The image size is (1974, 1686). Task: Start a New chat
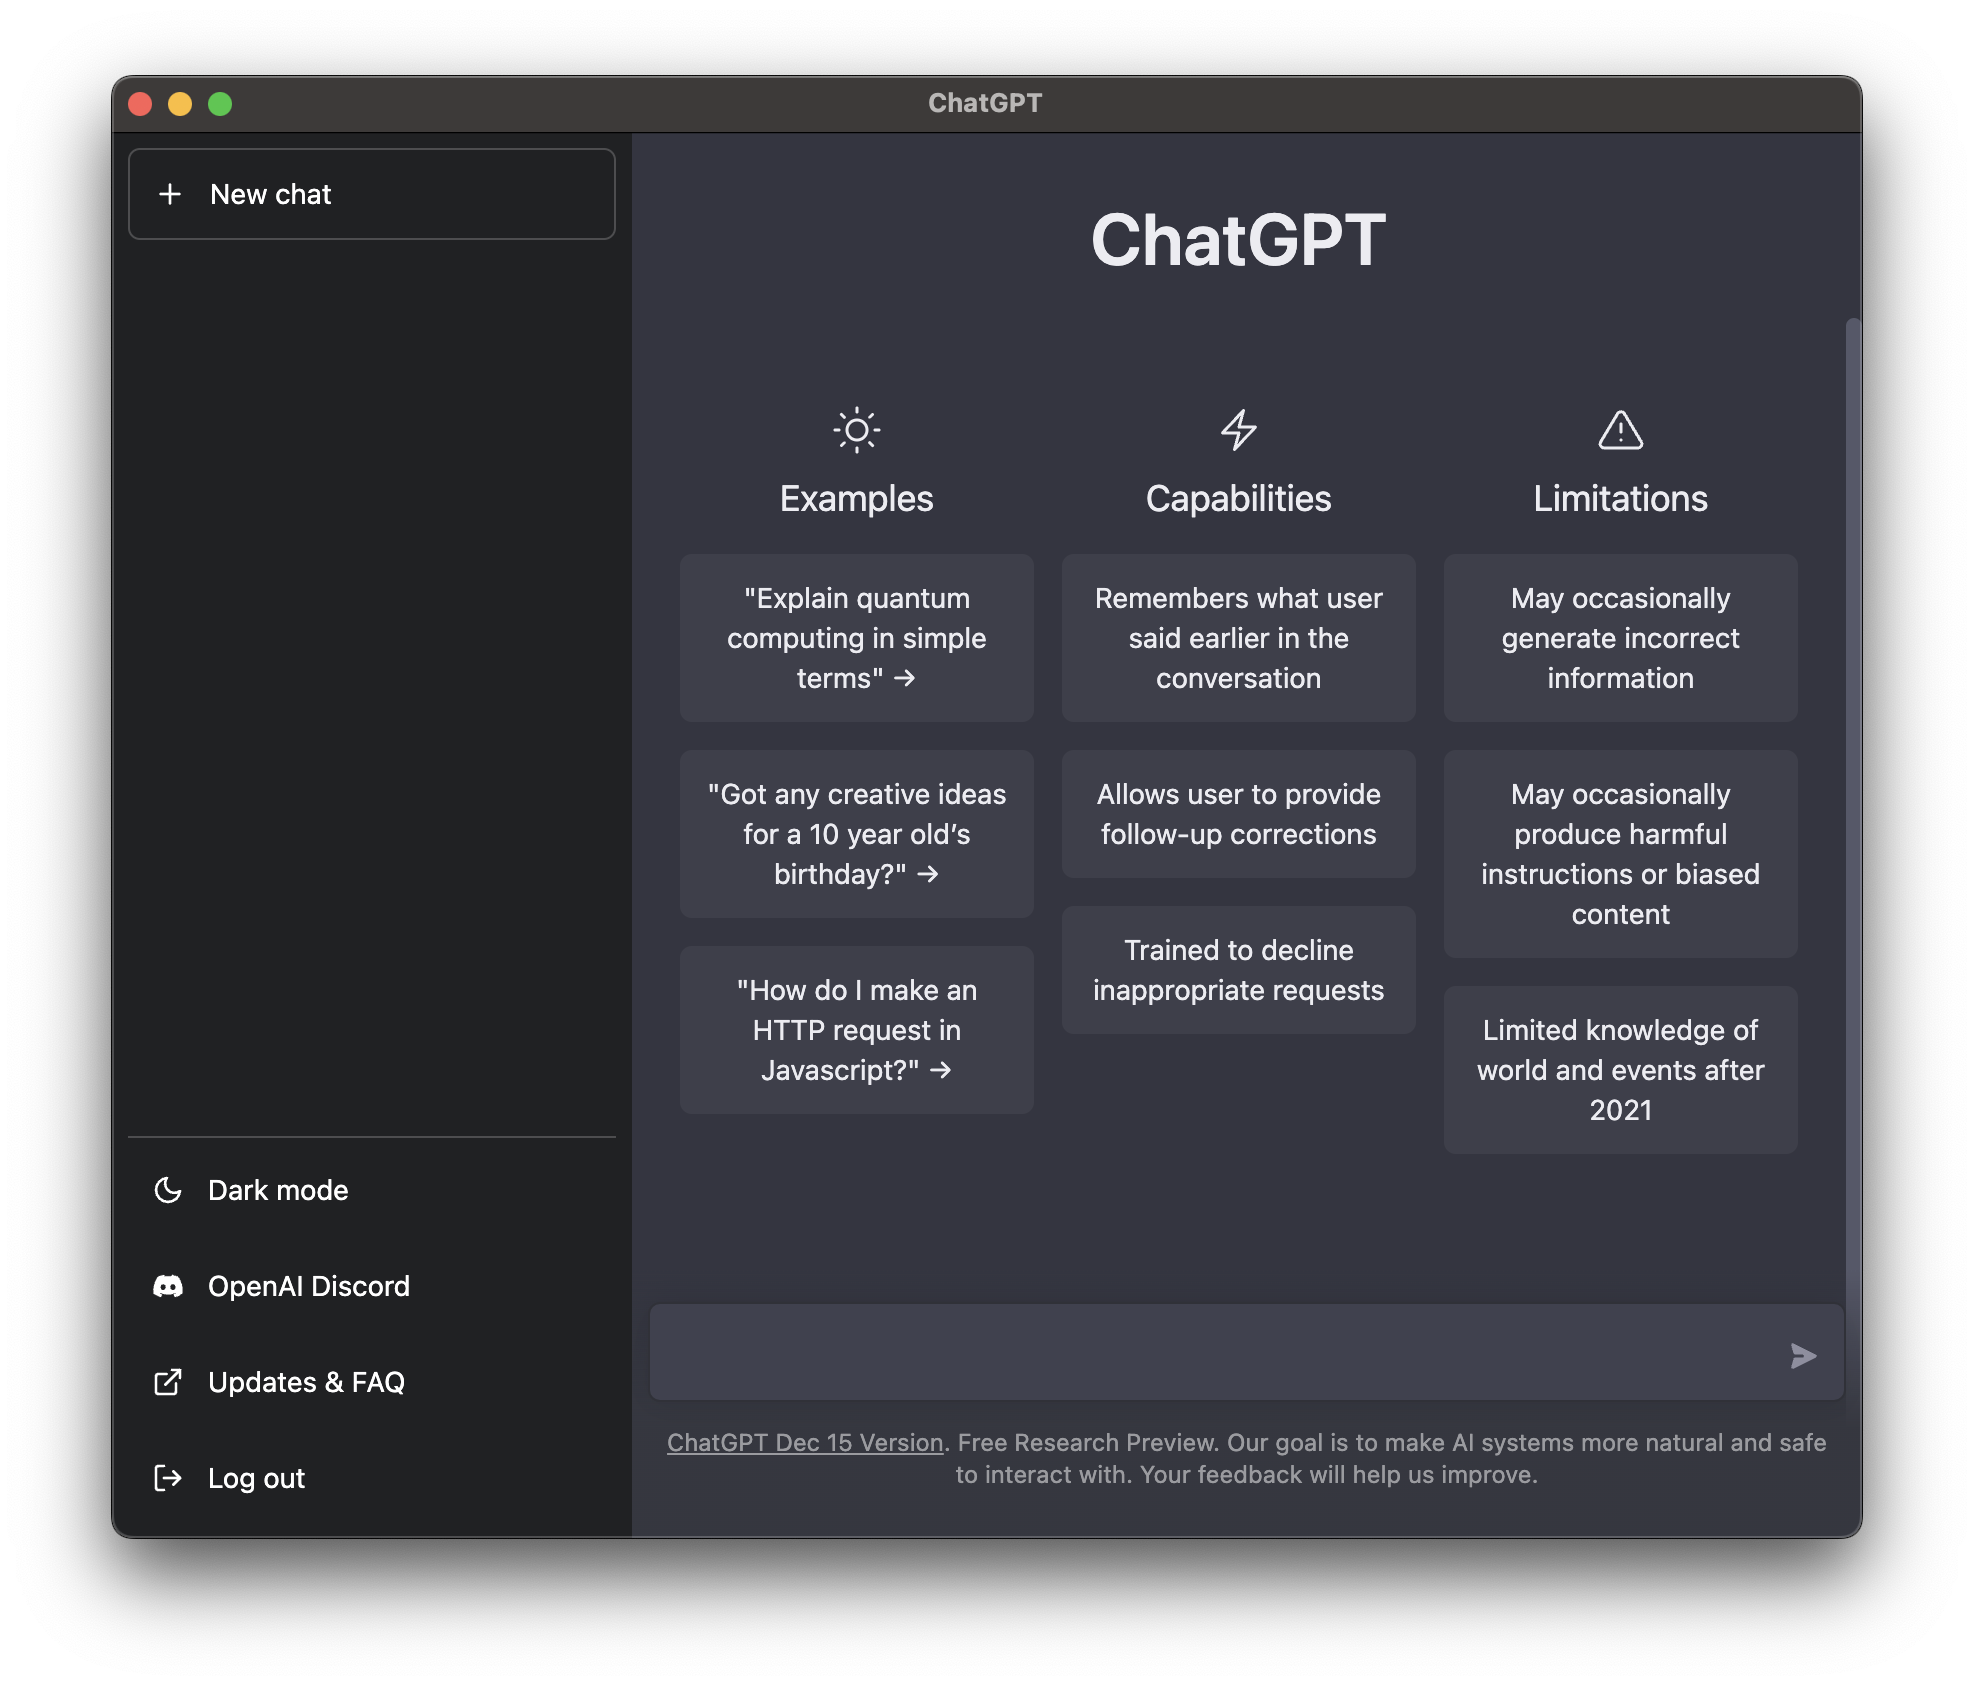click(371, 193)
